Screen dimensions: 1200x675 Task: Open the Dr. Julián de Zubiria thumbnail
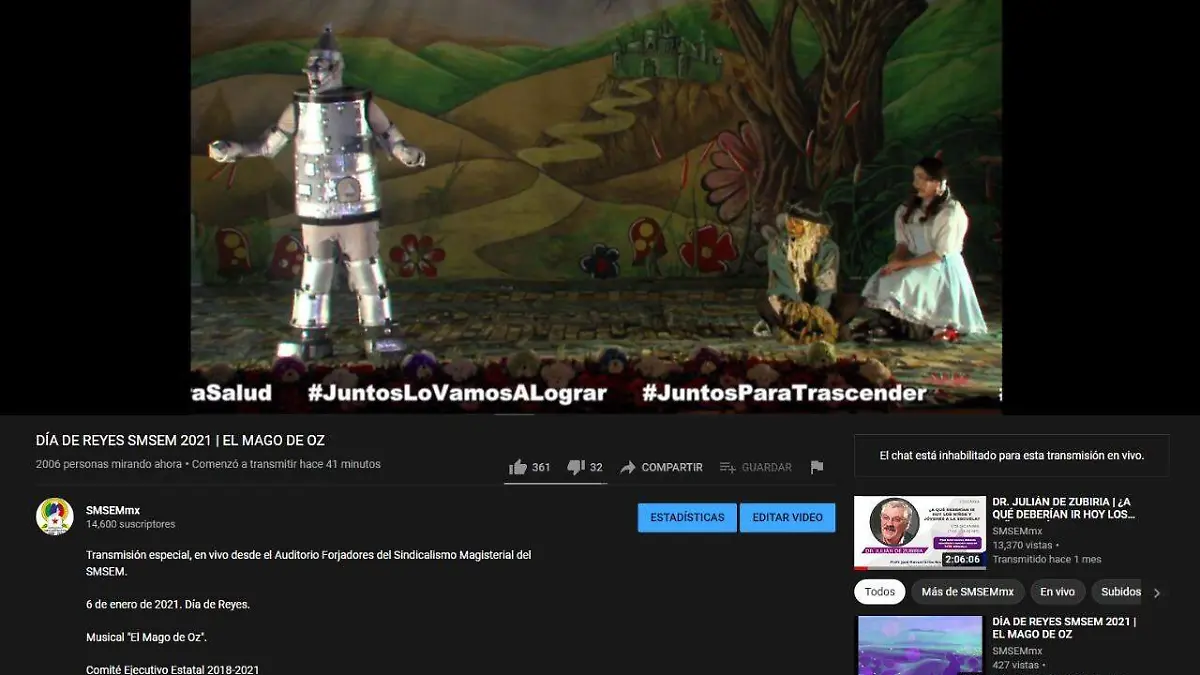click(919, 533)
